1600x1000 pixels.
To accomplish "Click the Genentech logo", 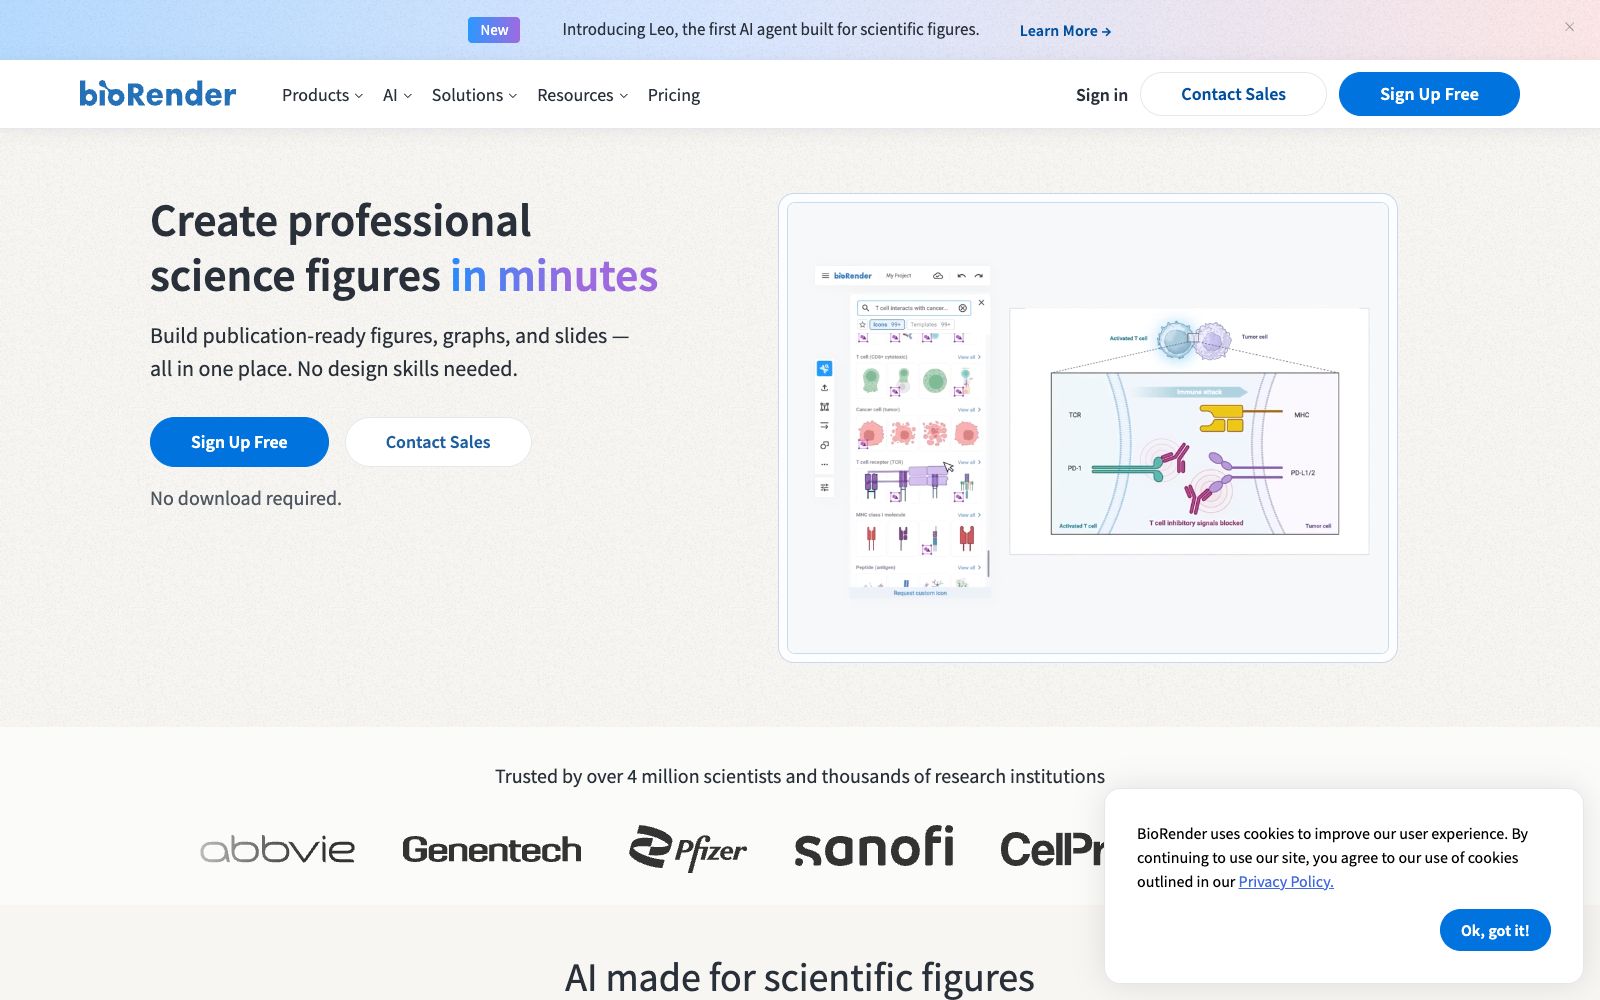I will pyautogui.click(x=491, y=849).
